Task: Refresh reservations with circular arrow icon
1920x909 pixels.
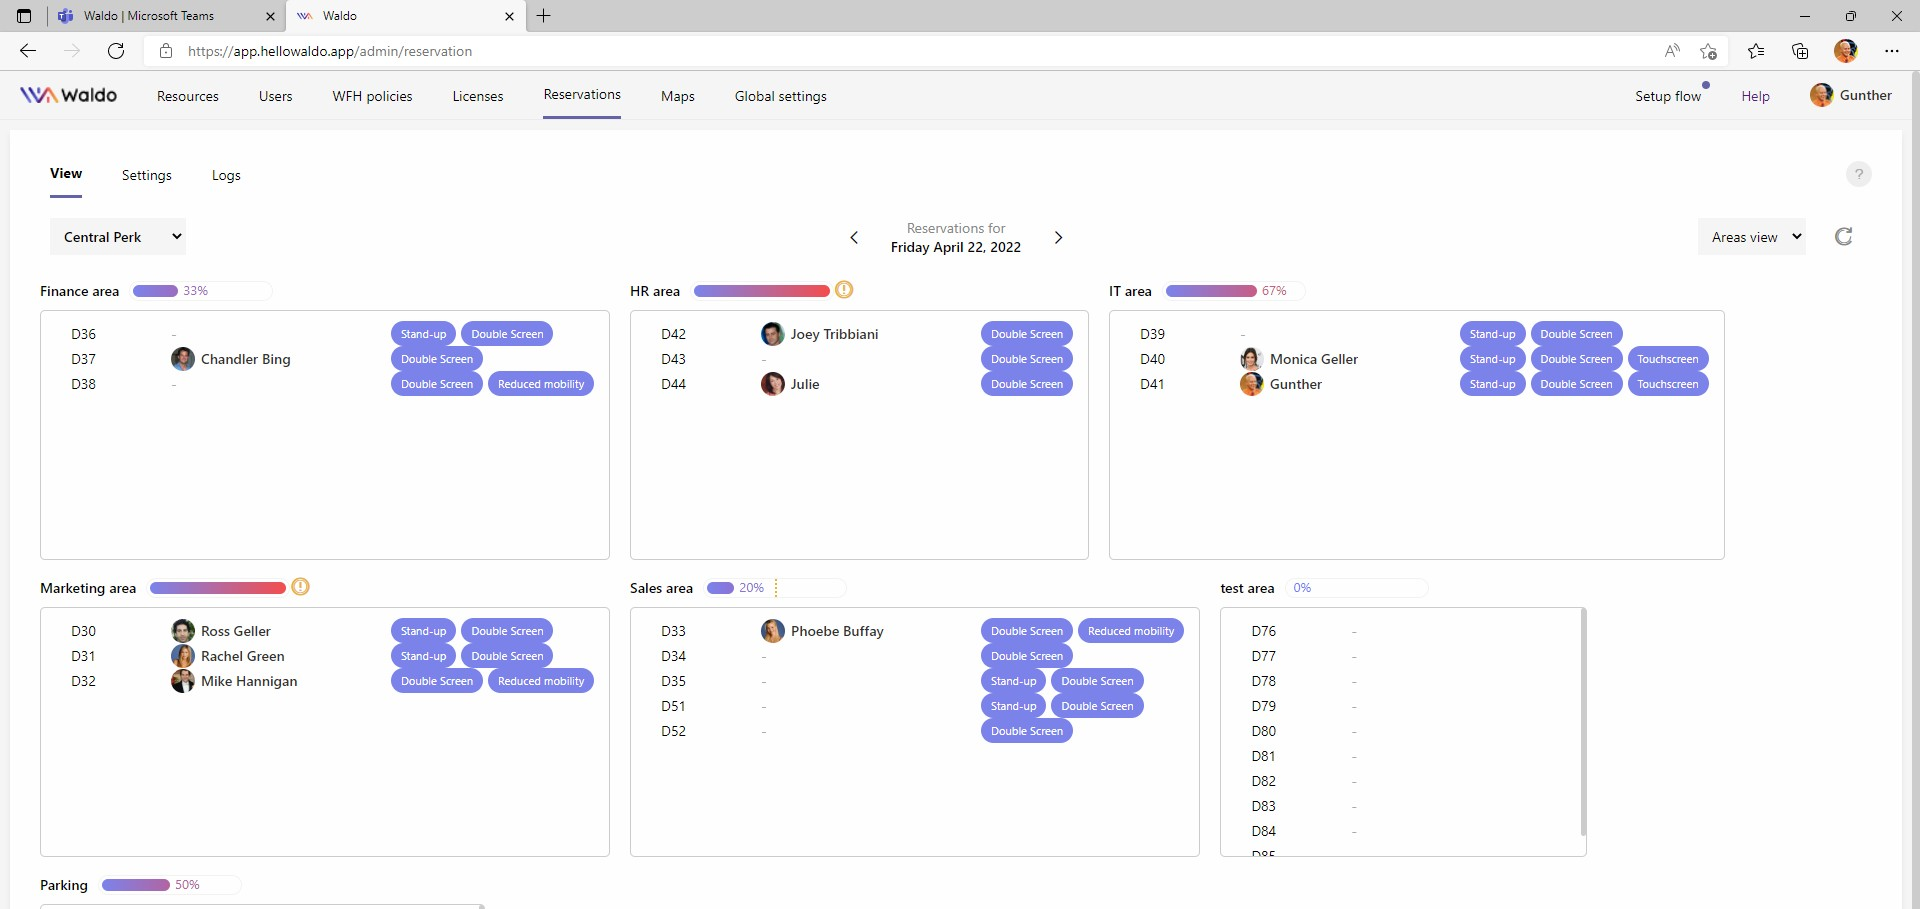Action: click(x=1843, y=237)
